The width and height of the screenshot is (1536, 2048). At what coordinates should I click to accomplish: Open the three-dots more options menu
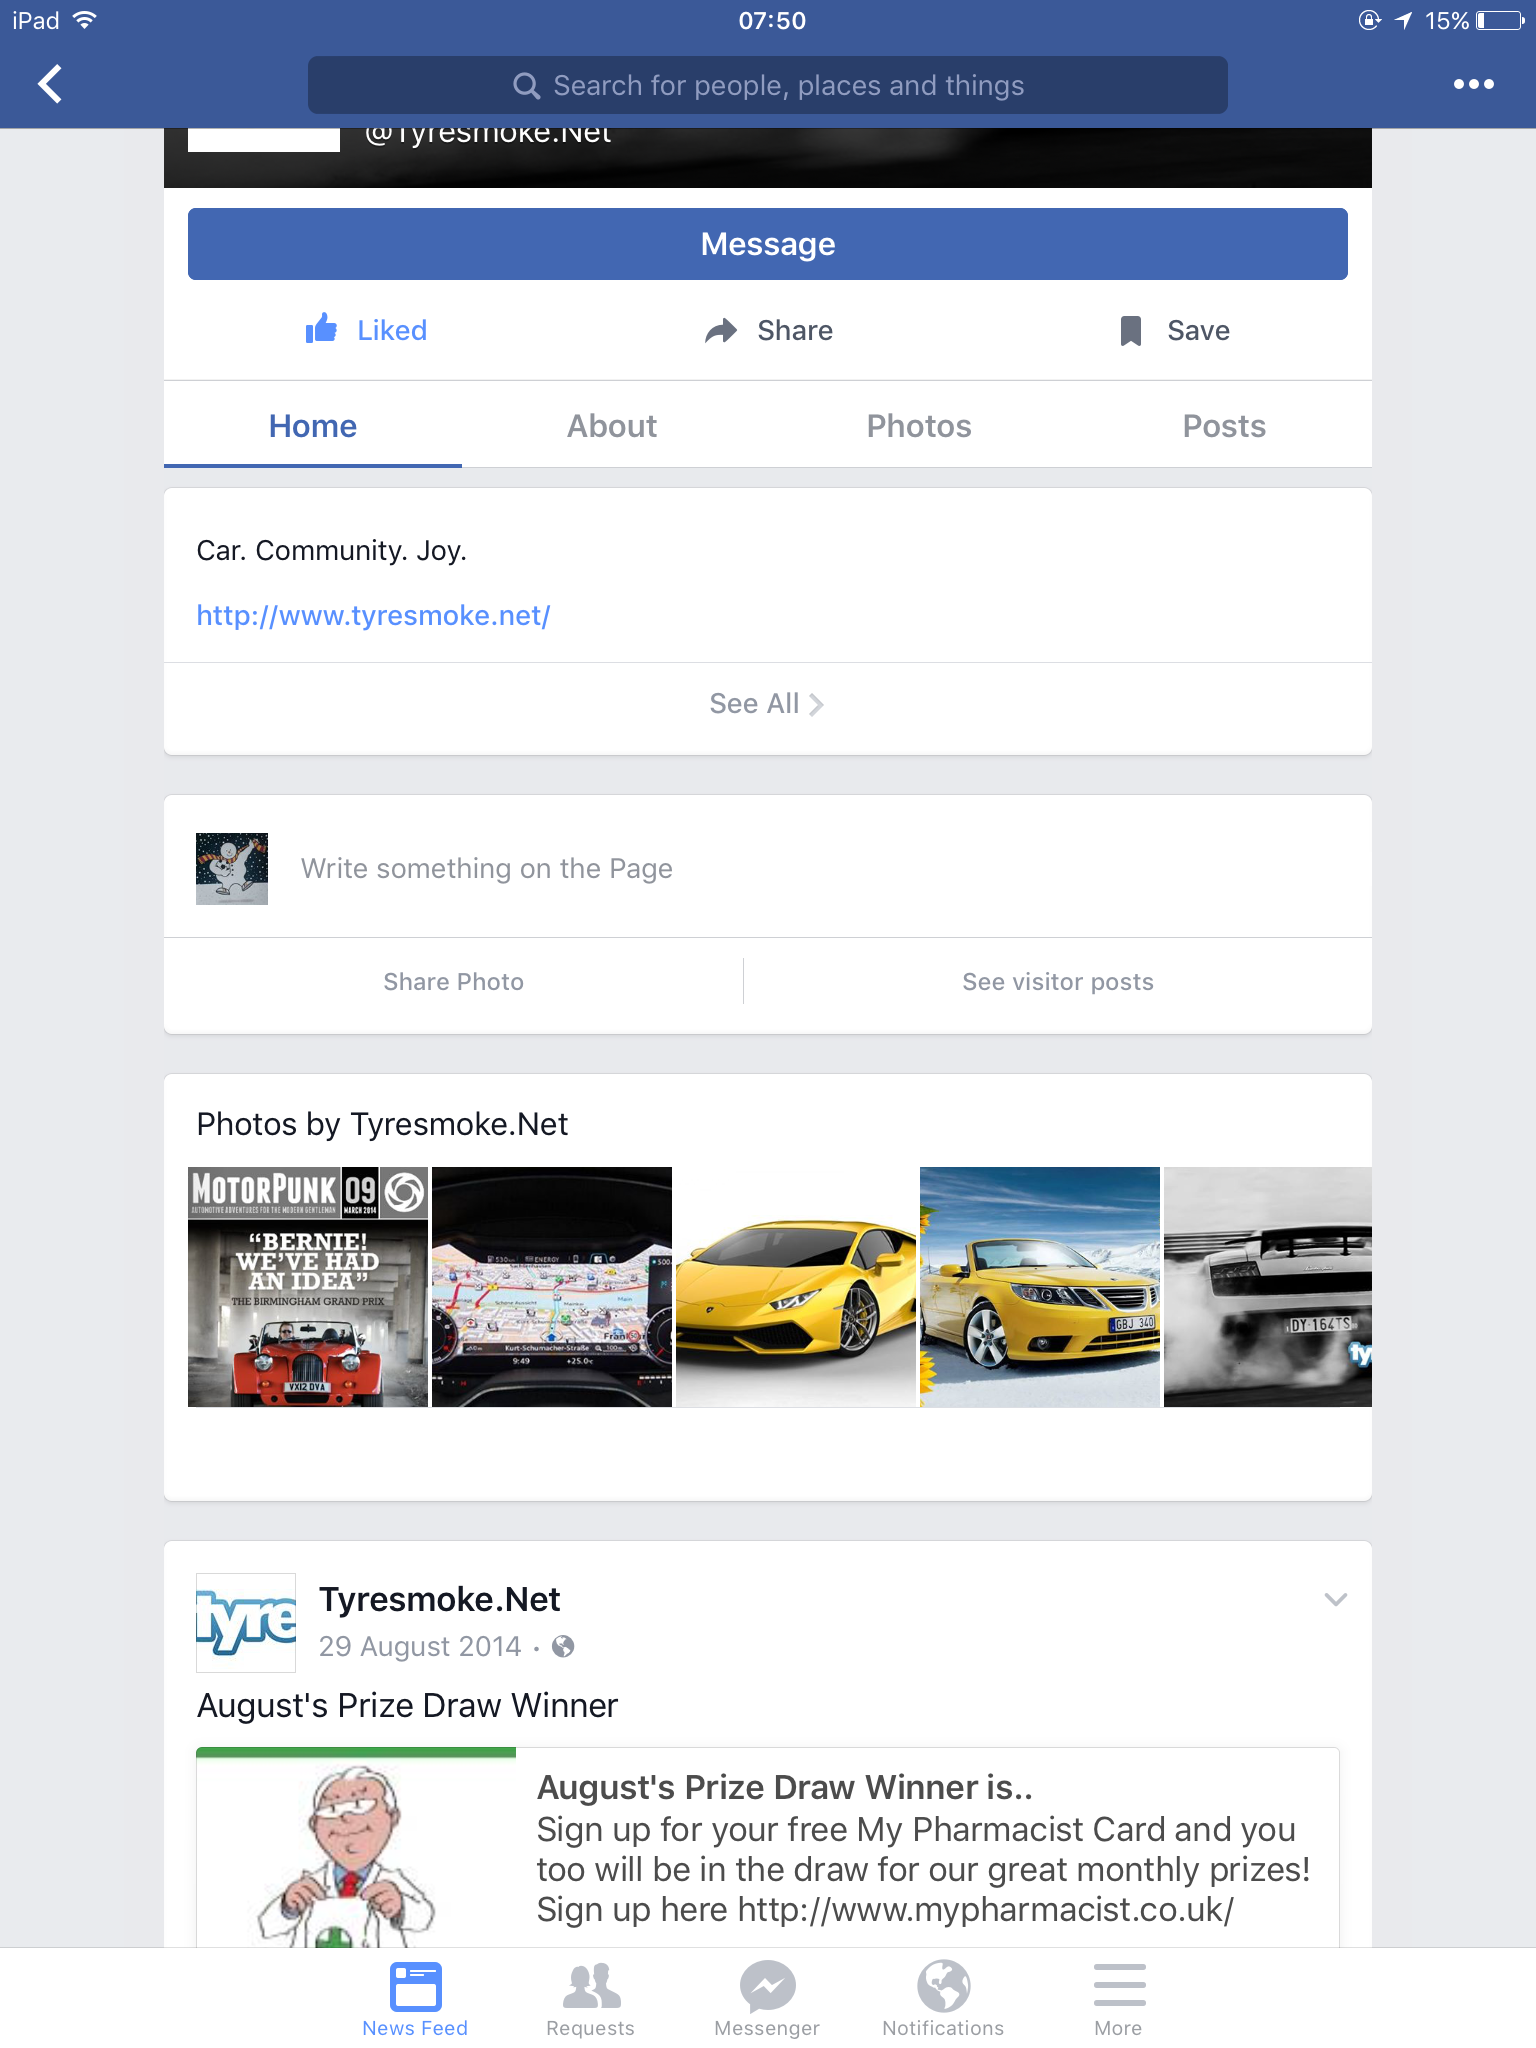coord(1473,84)
